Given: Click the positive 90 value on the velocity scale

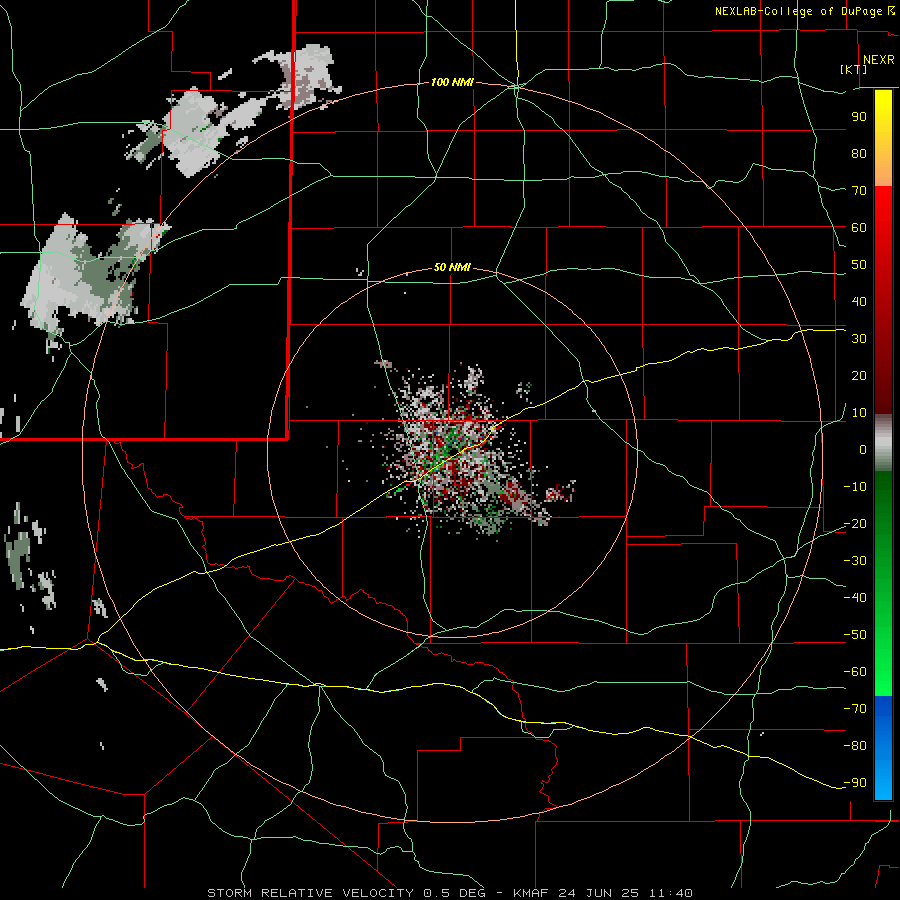Looking at the screenshot, I should point(859,117).
